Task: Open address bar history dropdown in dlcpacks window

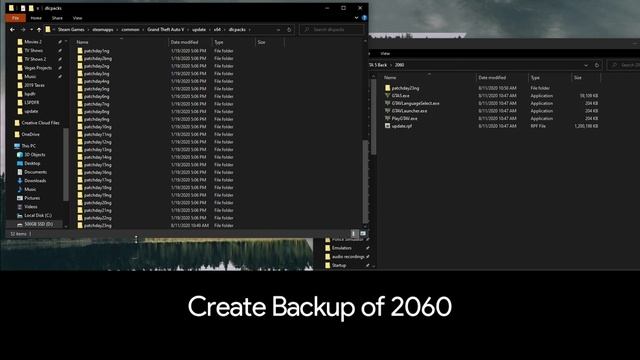Action: coord(278,29)
